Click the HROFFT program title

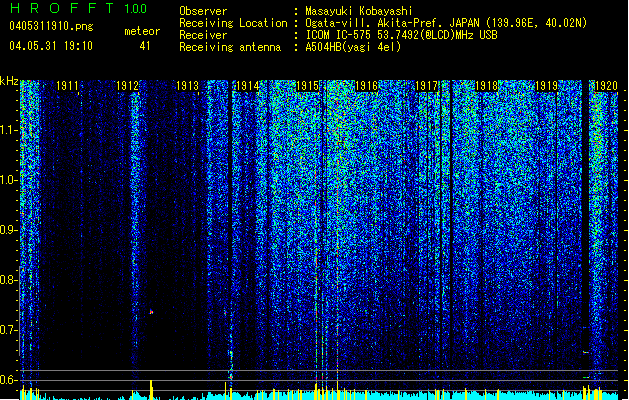(x=62, y=8)
